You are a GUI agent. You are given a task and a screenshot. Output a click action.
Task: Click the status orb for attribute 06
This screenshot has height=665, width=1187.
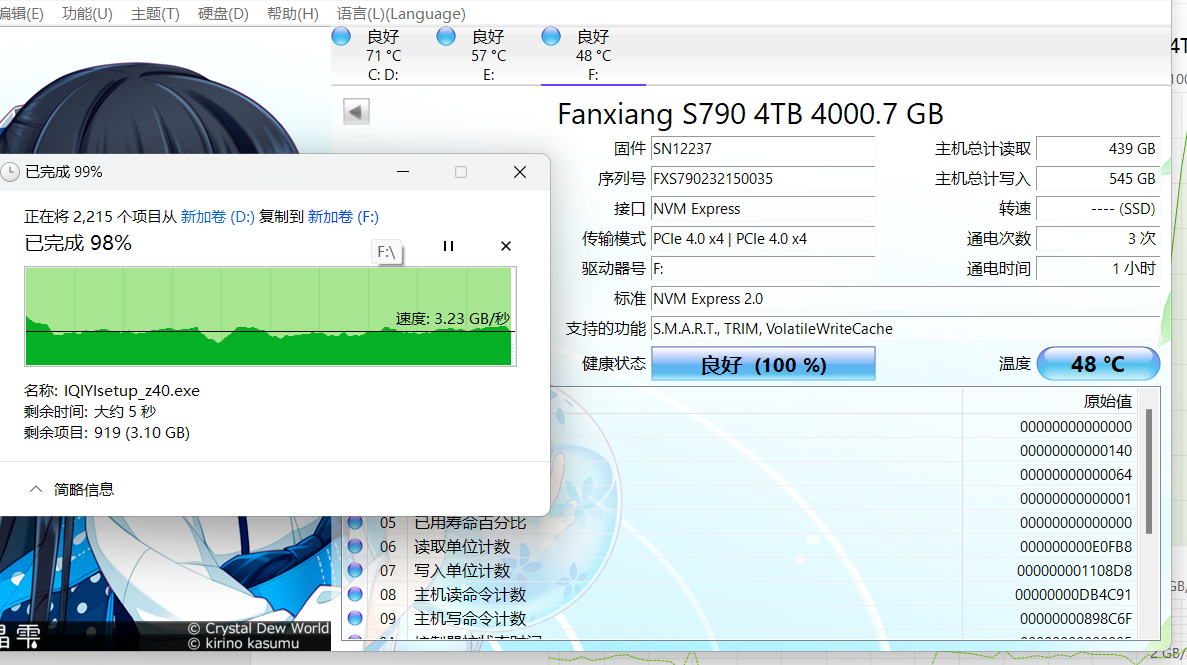(355, 546)
